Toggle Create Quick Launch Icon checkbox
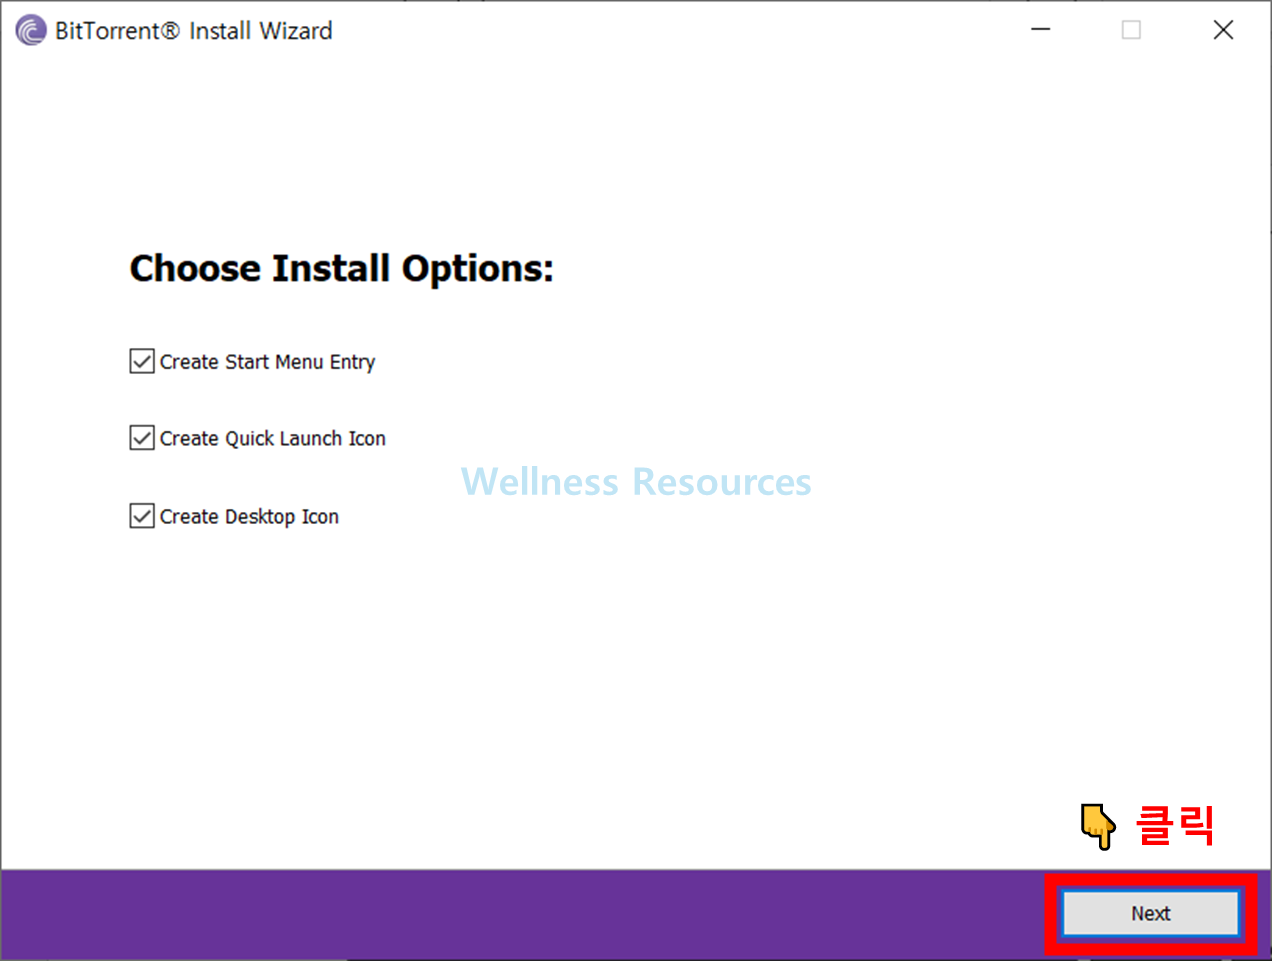The height and width of the screenshot is (961, 1272). click(142, 438)
